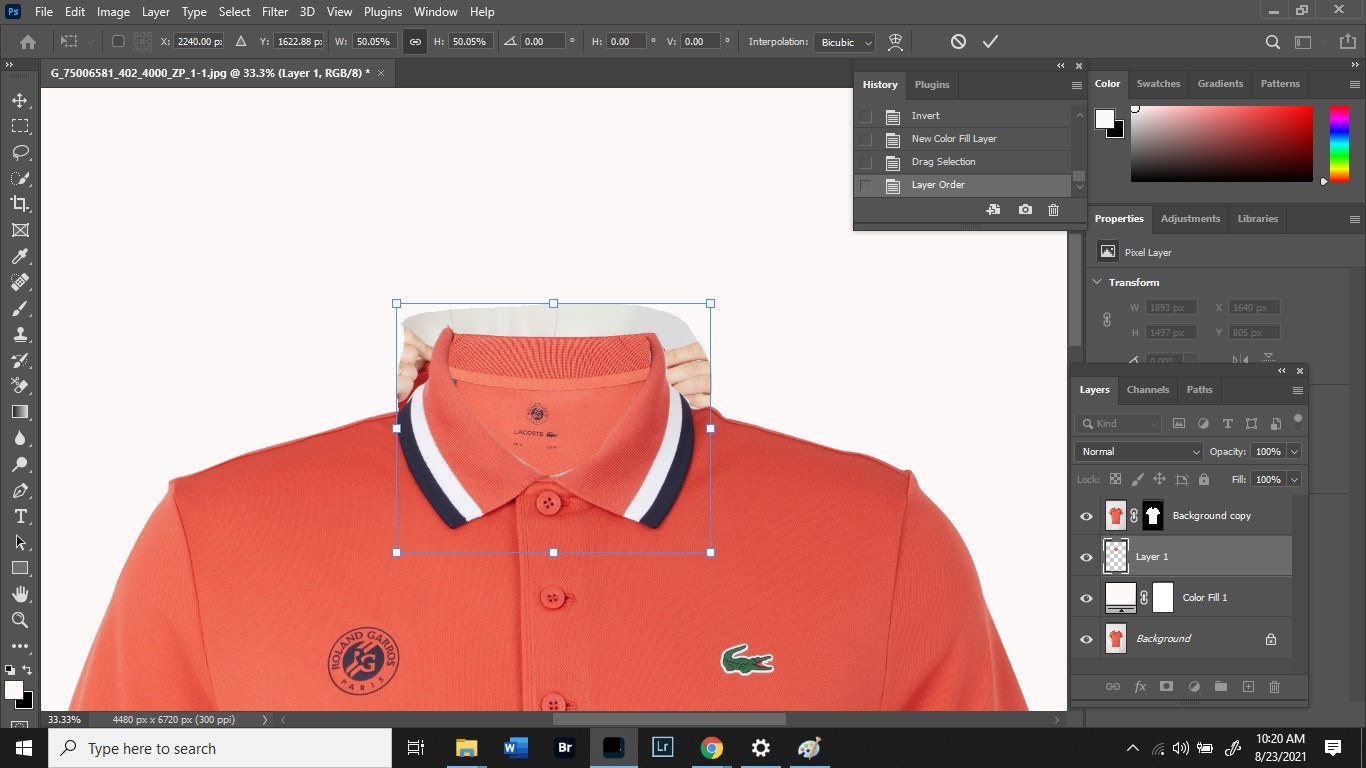Select the Crop tool
Image resolution: width=1366 pixels, height=768 pixels.
pyautogui.click(x=20, y=204)
